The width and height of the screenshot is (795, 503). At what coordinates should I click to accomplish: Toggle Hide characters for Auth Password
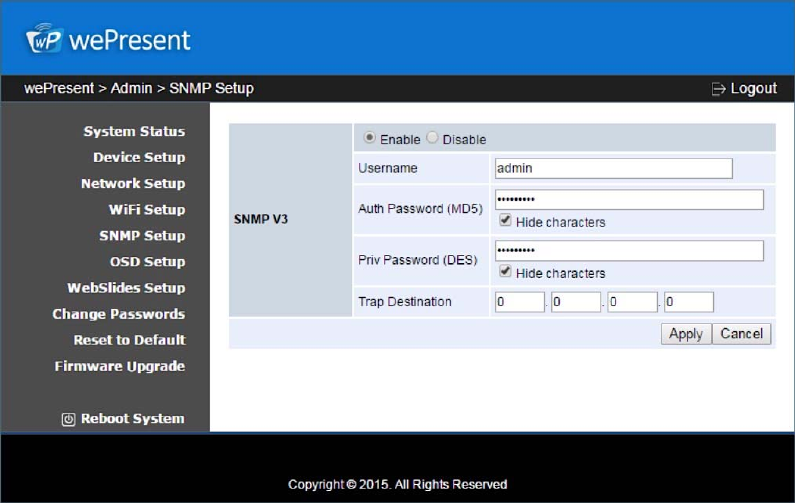[x=505, y=220]
